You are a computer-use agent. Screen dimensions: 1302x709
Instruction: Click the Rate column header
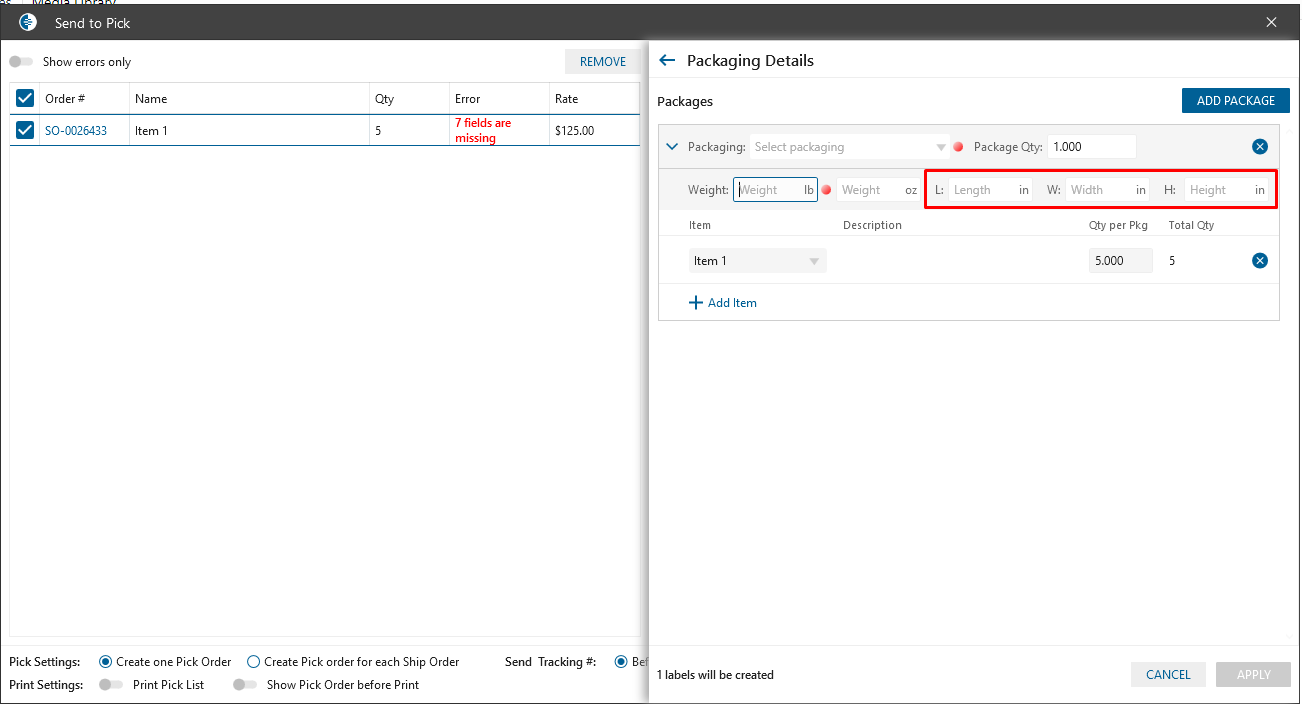pos(567,99)
